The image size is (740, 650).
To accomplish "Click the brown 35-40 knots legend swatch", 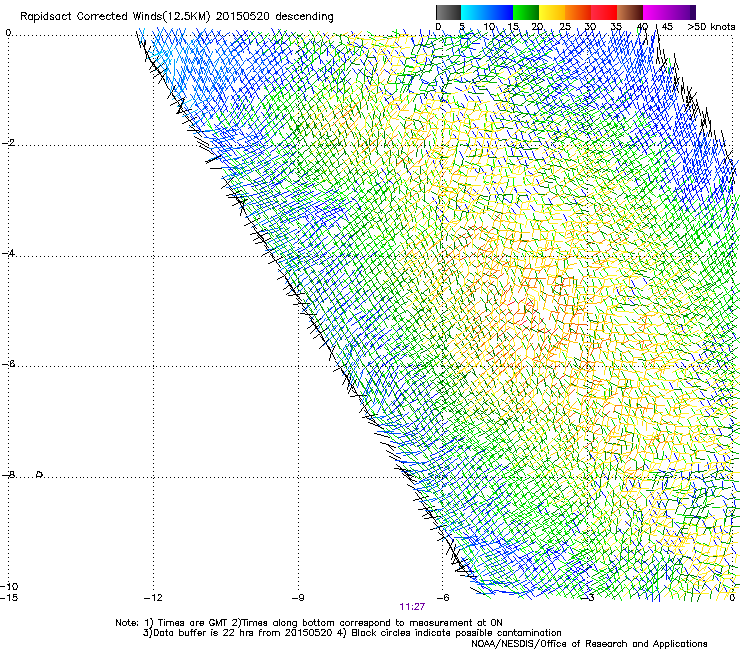I will [x=630, y=12].
